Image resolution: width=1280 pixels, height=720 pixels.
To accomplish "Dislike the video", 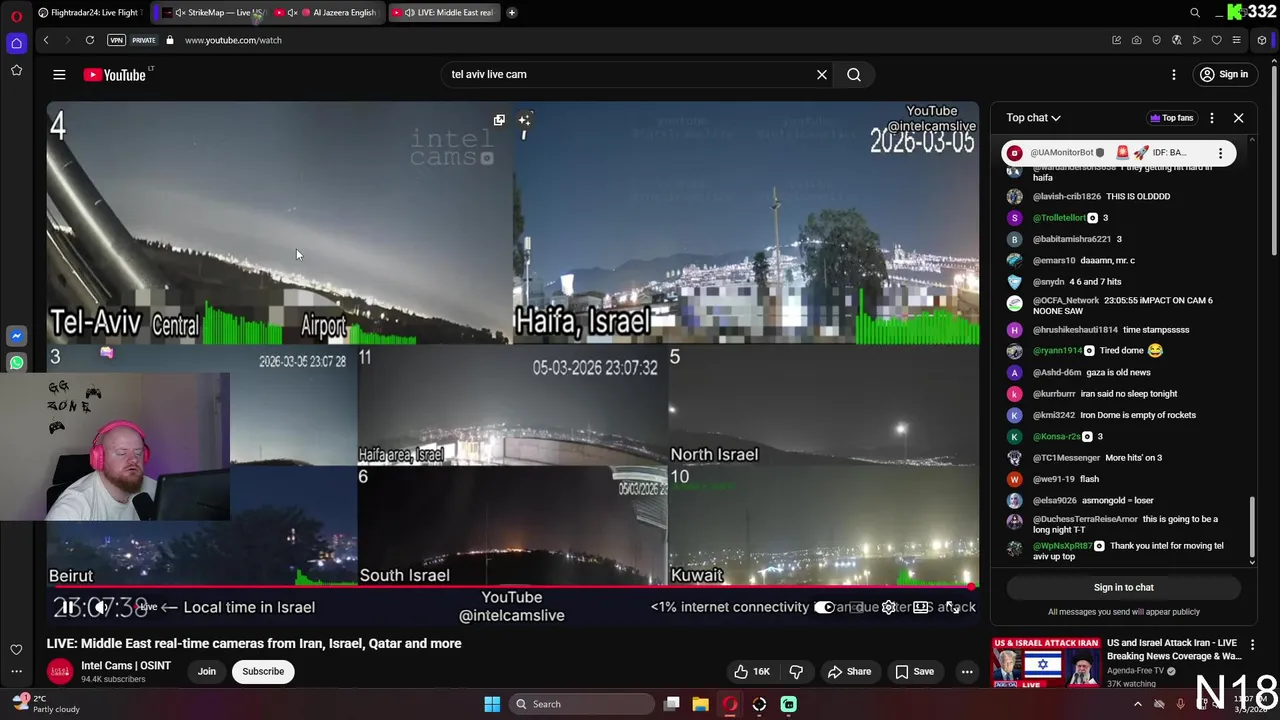I will click(x=796, y=672).
